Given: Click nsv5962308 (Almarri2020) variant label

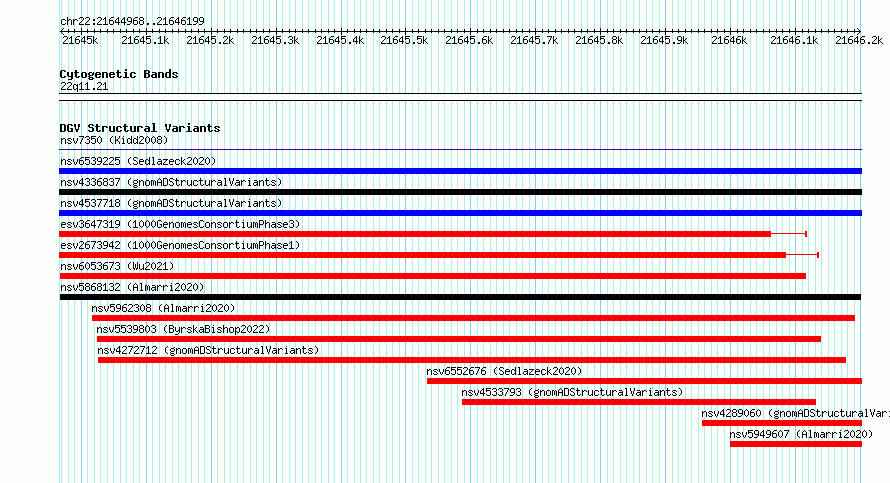Looking at the screenshot, I should [163, 308].
